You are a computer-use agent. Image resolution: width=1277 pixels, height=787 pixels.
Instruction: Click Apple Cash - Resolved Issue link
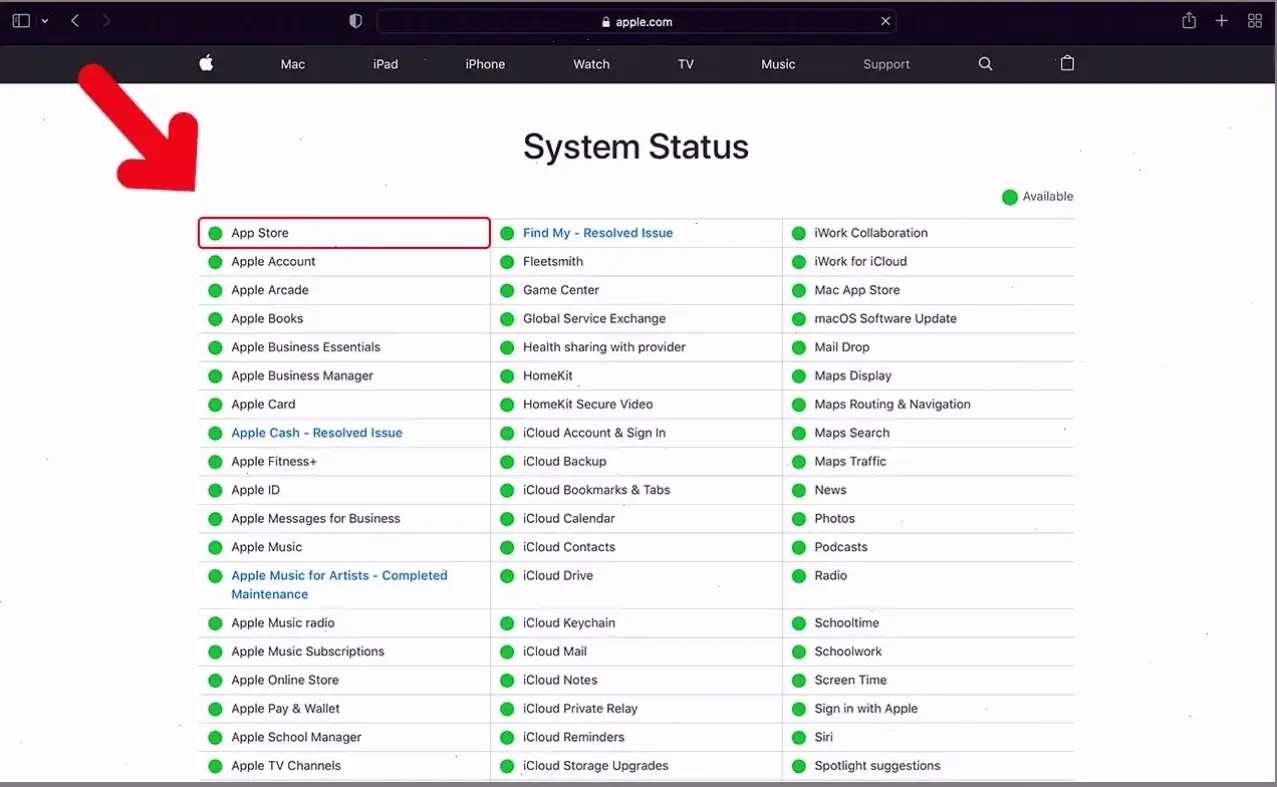click(316, 433)
